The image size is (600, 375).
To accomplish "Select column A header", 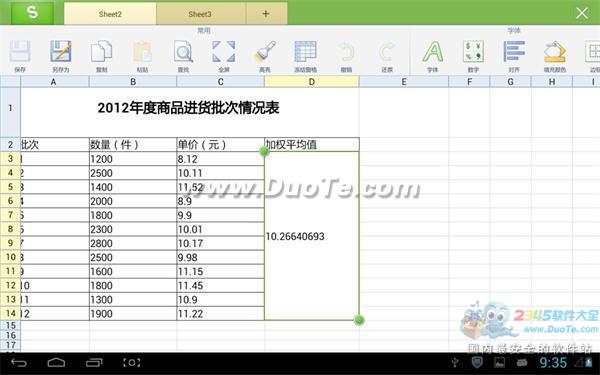I will (54, 82).
